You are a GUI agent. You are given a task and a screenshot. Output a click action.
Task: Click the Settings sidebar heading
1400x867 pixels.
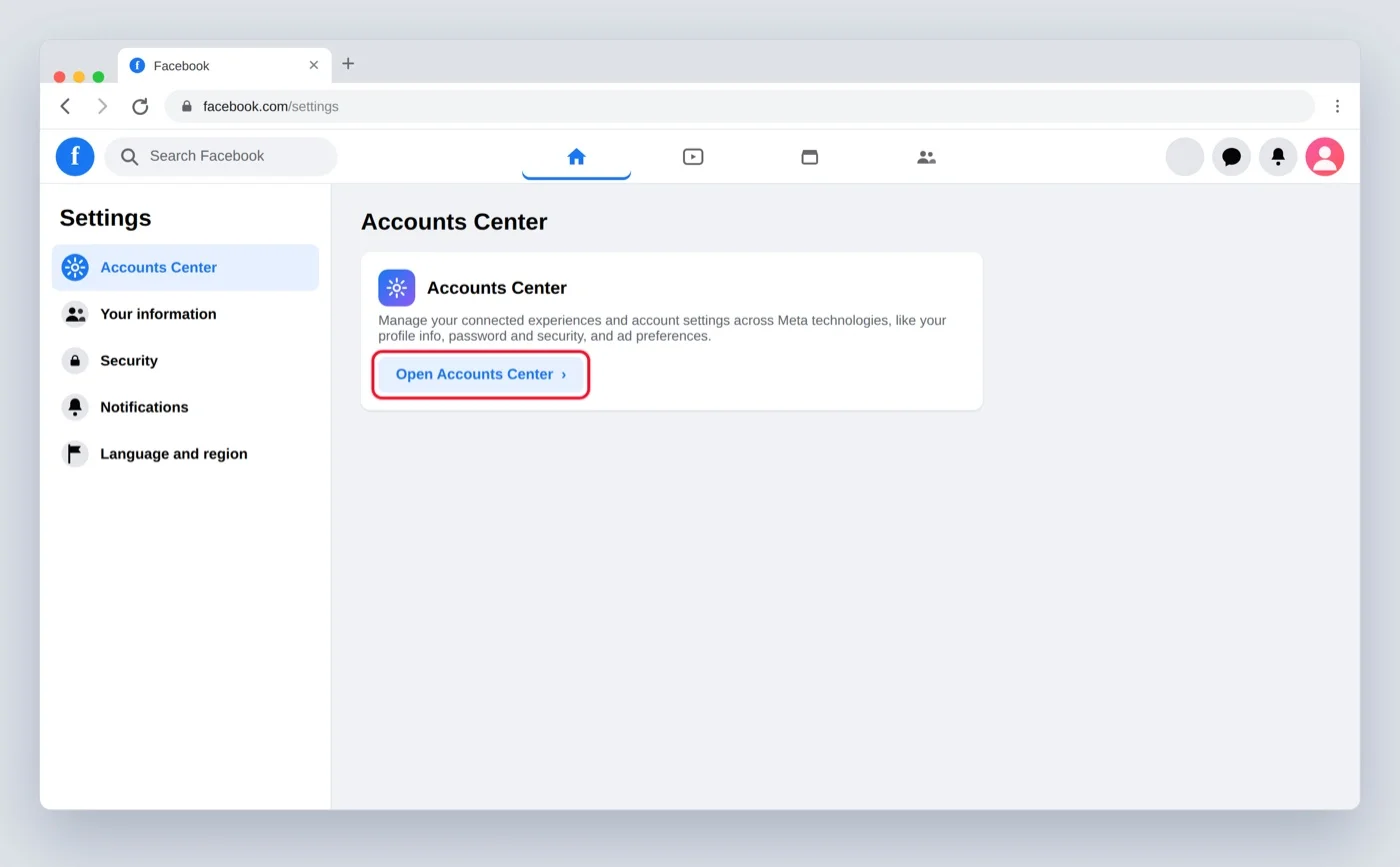105,218
